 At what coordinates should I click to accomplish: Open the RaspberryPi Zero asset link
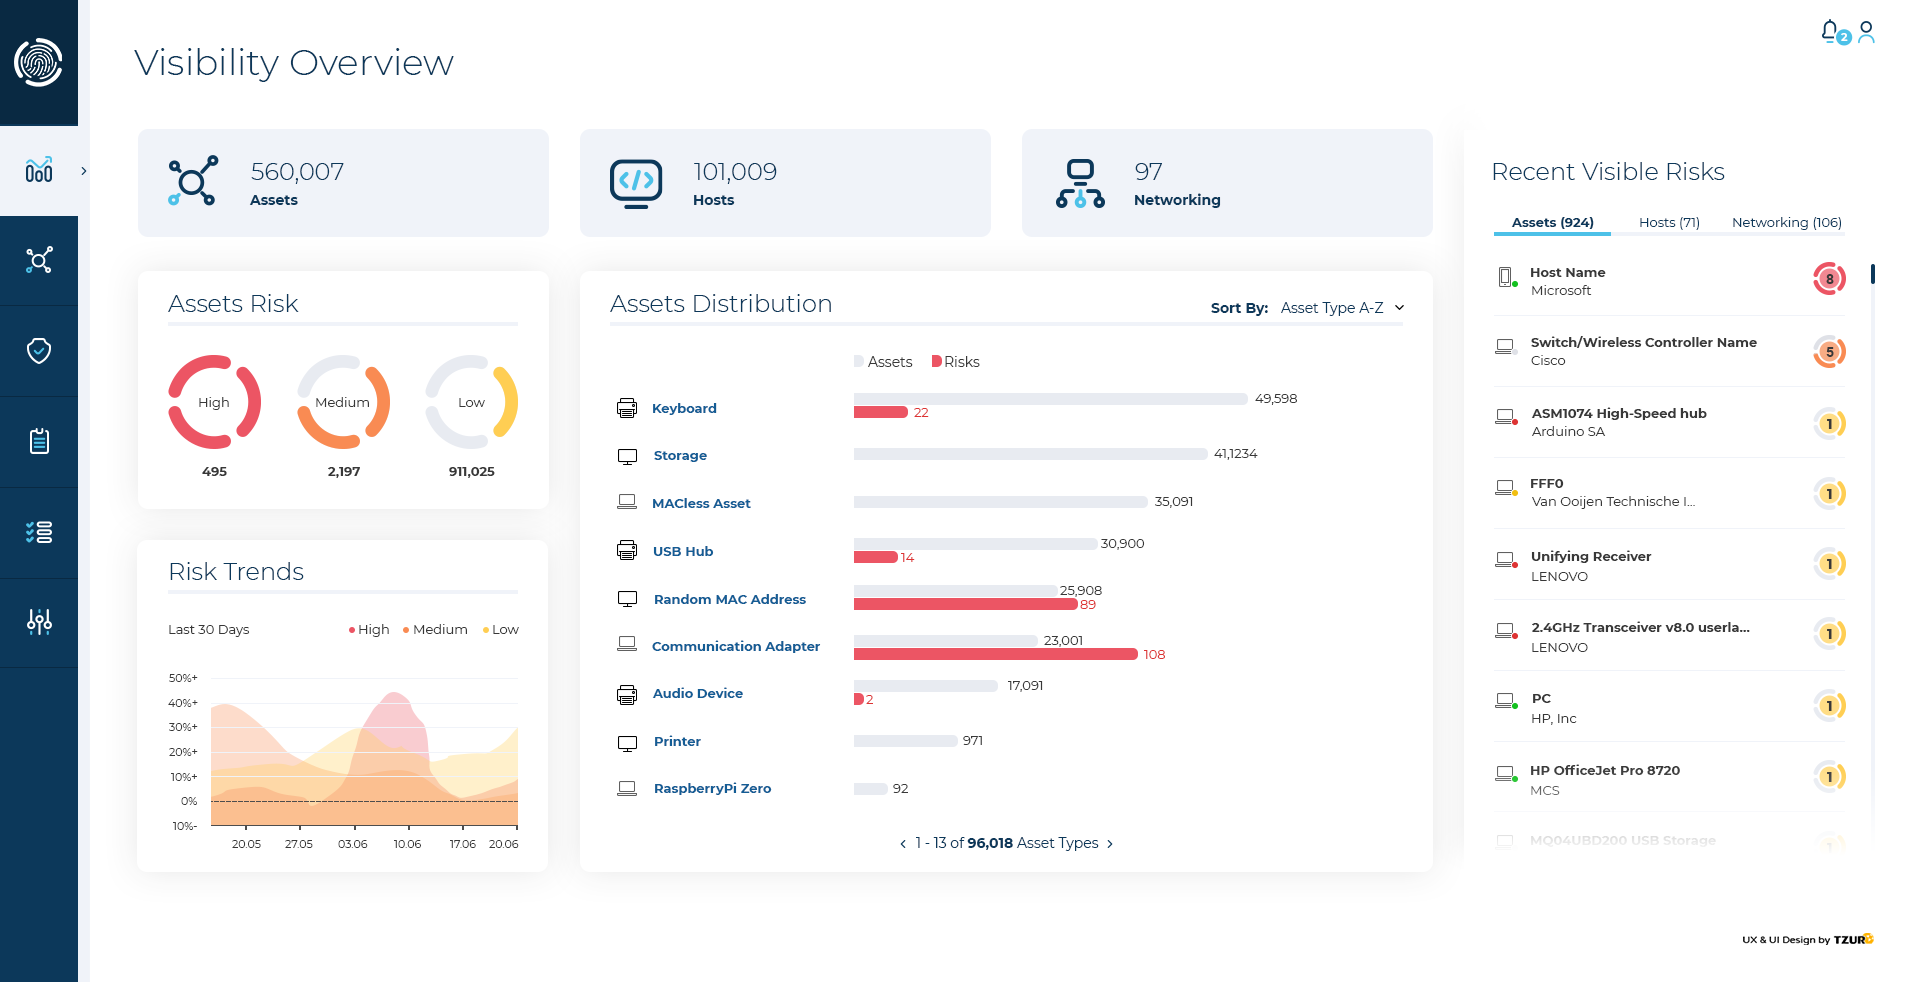(713, 788)
